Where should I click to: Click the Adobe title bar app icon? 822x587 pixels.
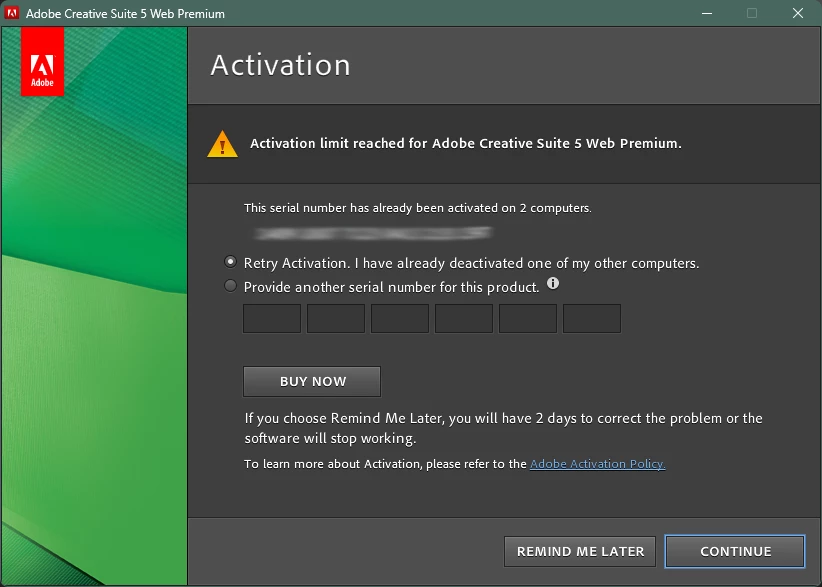tap(12, 13)
